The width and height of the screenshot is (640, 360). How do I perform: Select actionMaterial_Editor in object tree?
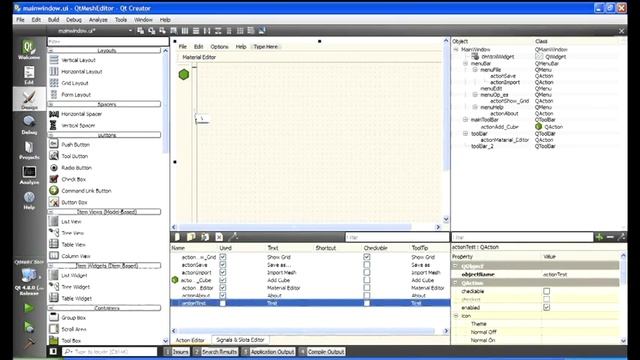point(504,140)
